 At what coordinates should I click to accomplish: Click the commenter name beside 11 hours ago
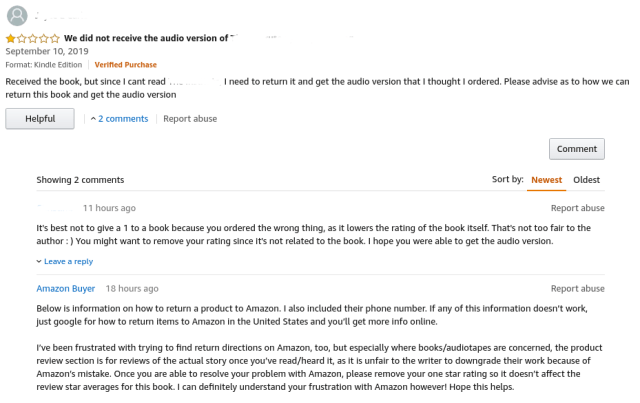(x=56, y=208)
